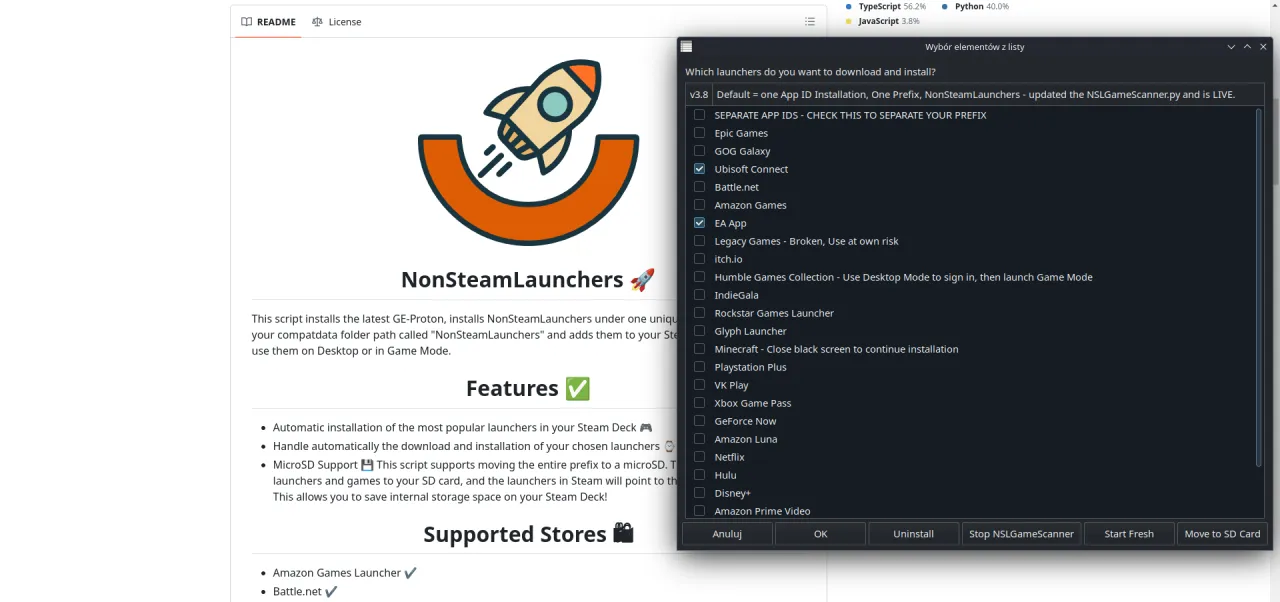Uncheck the Ubisoft Connect launcher
Viewport: 1280px width, 602px height.
click(x=699, y=168)
